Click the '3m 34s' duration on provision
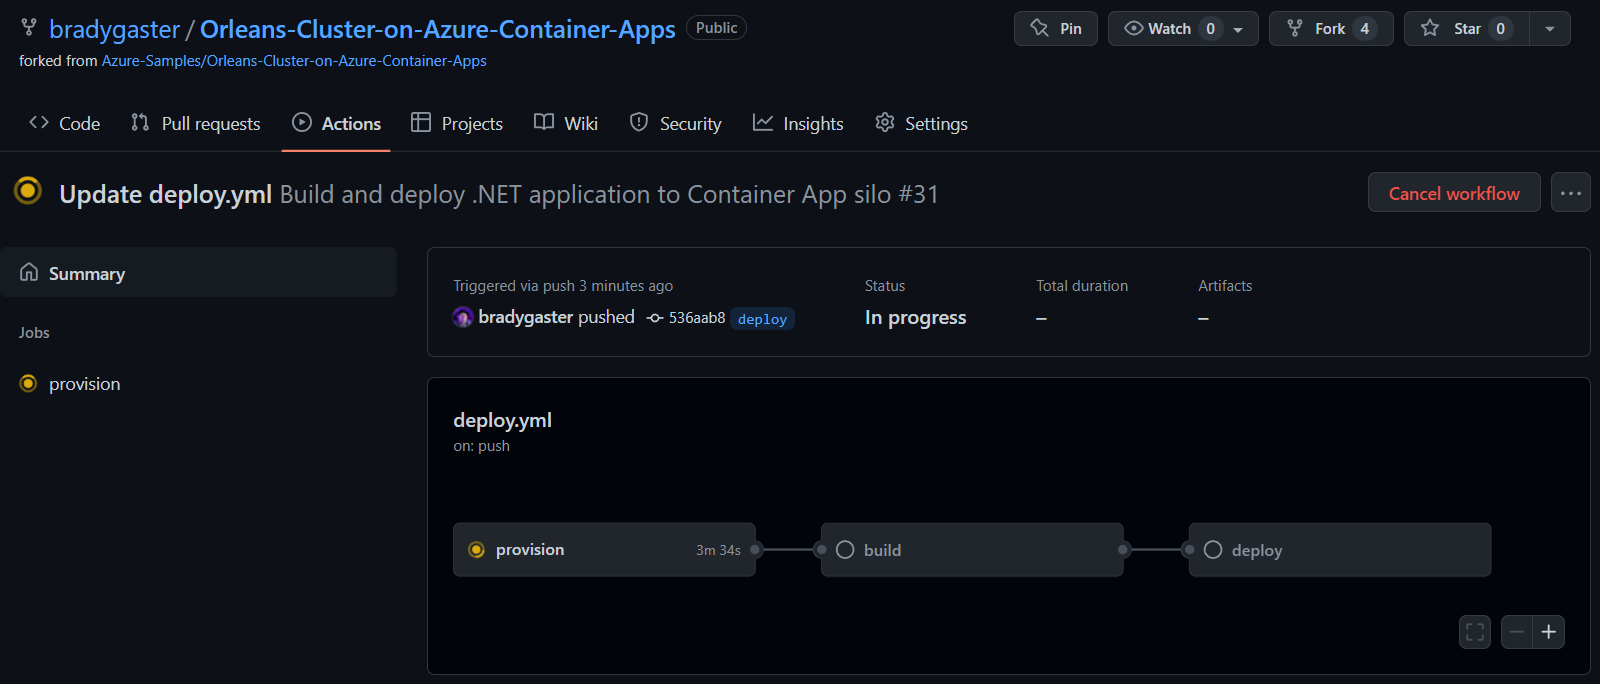This screenshot has height=684, width=1600. (718, 550)
